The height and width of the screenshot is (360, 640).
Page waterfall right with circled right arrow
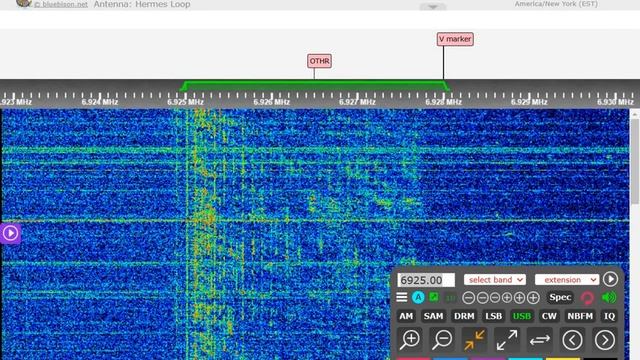(604, 340)
